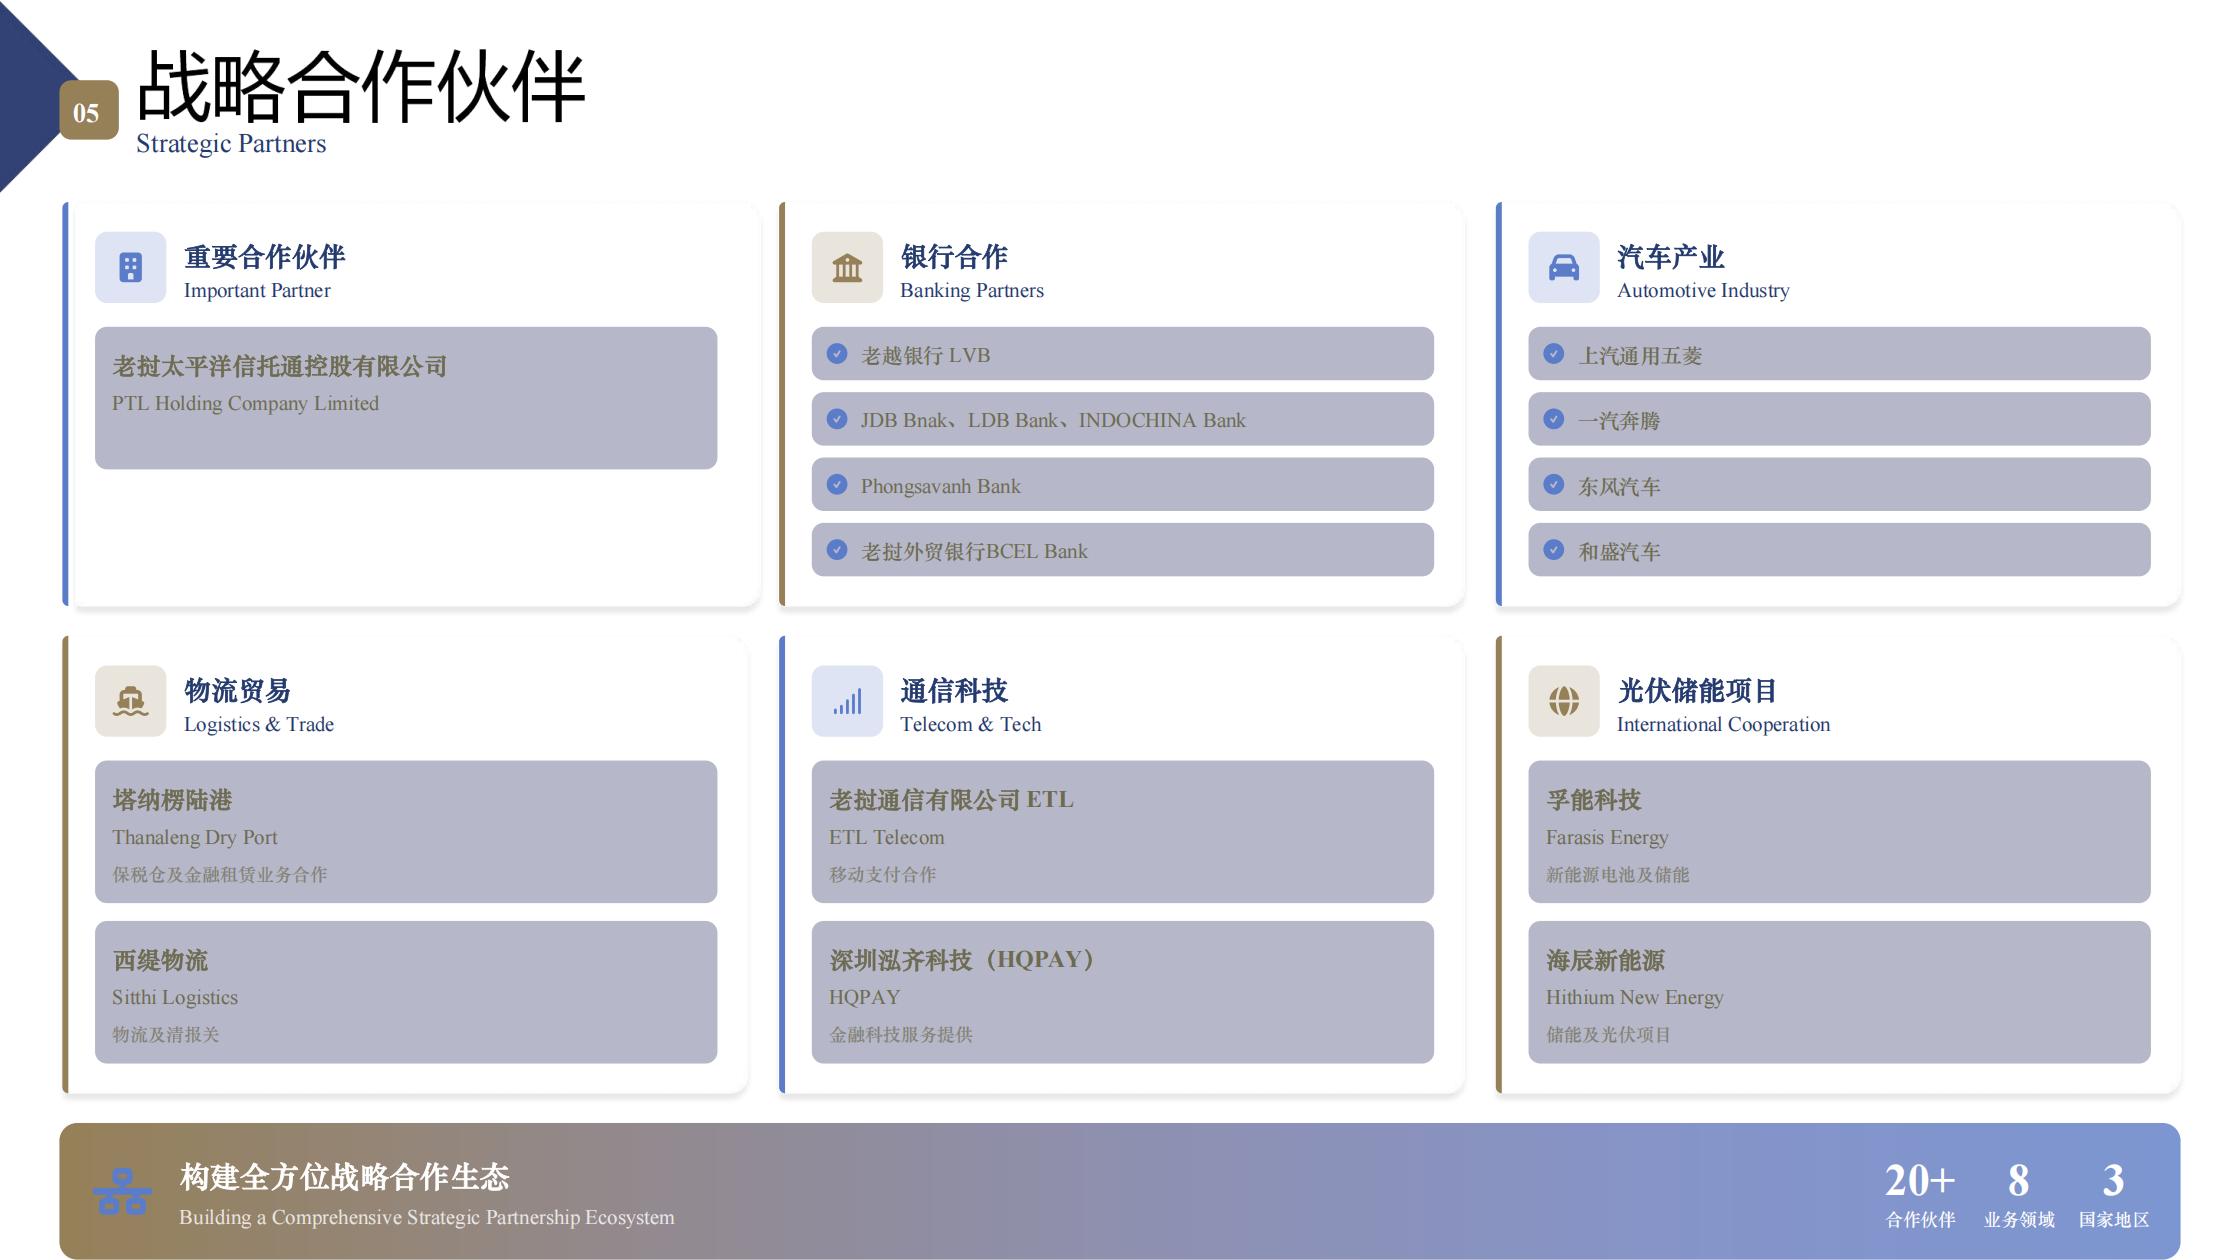
Task: Click the check icon beside 老越银行 LVB
Action: click(x=837, y=354)
